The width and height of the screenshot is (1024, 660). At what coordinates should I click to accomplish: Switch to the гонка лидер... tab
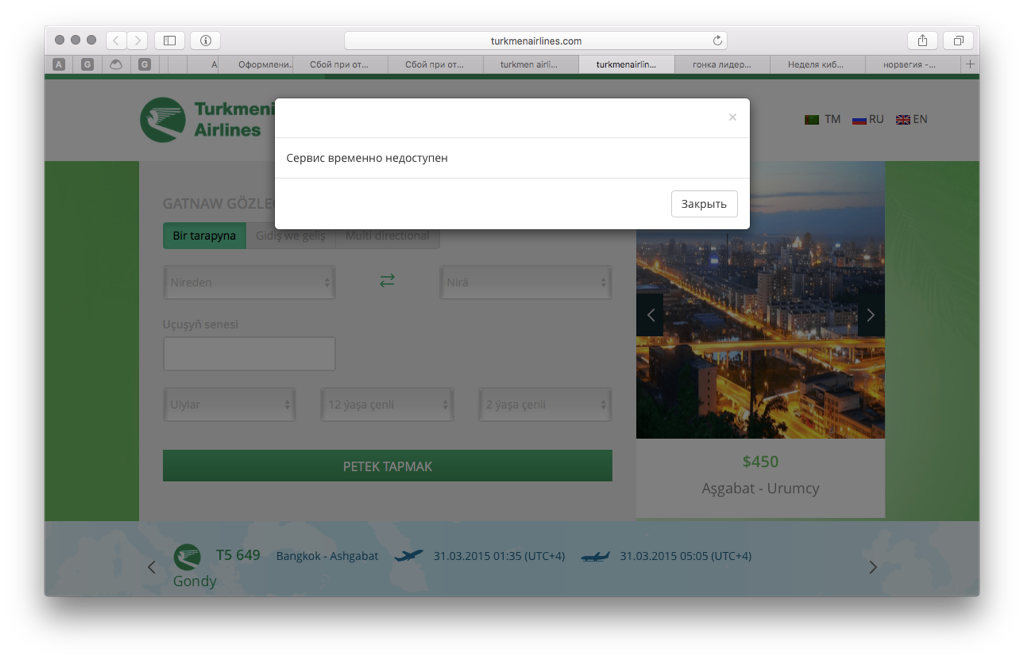click(721, 64)
